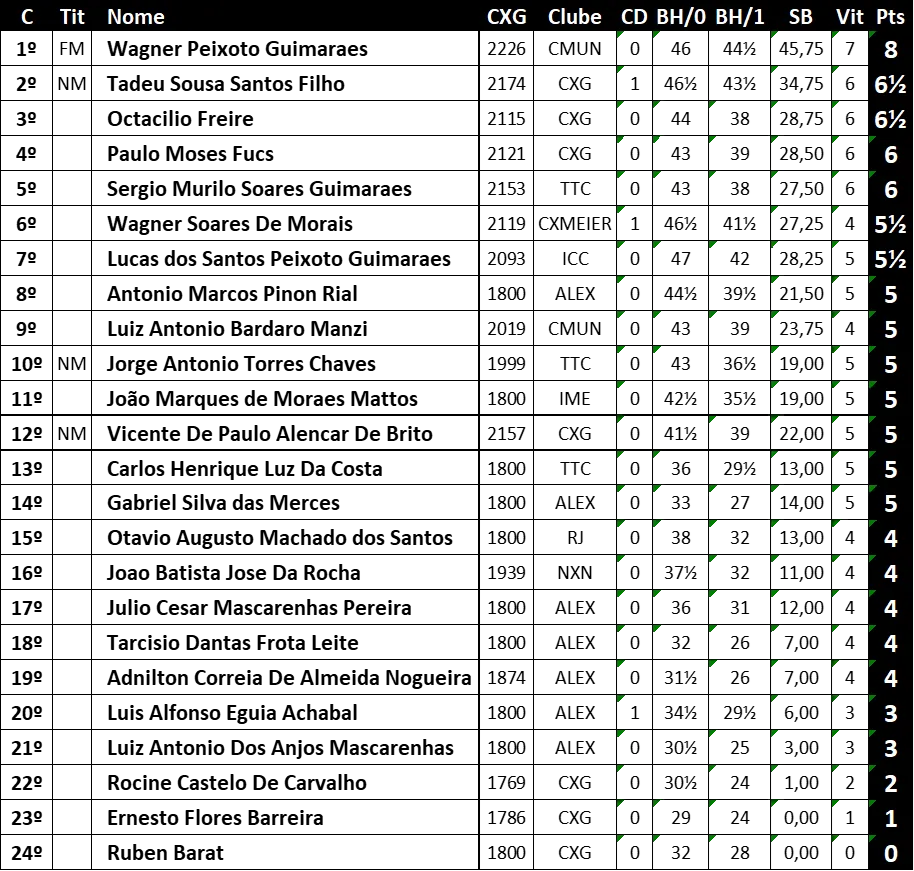Click the "CXG" column header
Viewport: 914px width, 871px height.
tap(506, 17)
